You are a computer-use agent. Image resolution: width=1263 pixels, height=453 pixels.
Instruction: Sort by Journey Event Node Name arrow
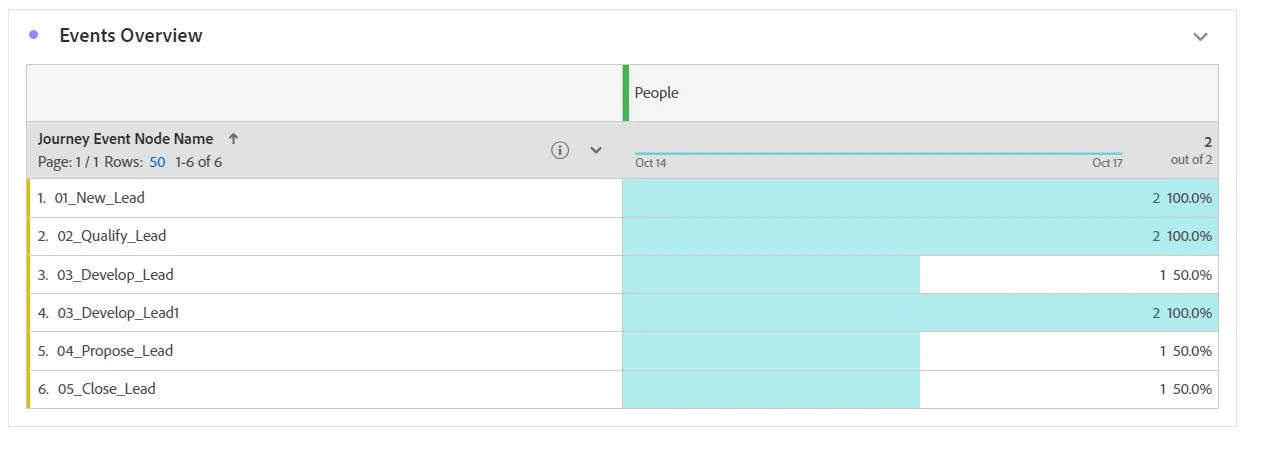233,139
